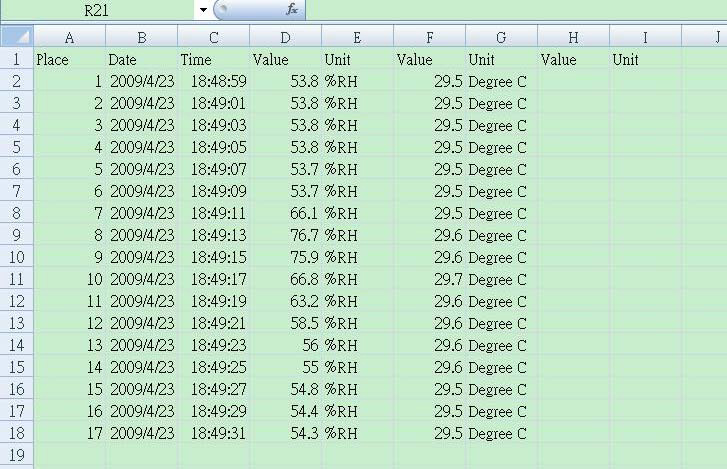Select the humidity value 66.1
The height and width of the screenshot is (469, 727).
(x=286, y=213)
